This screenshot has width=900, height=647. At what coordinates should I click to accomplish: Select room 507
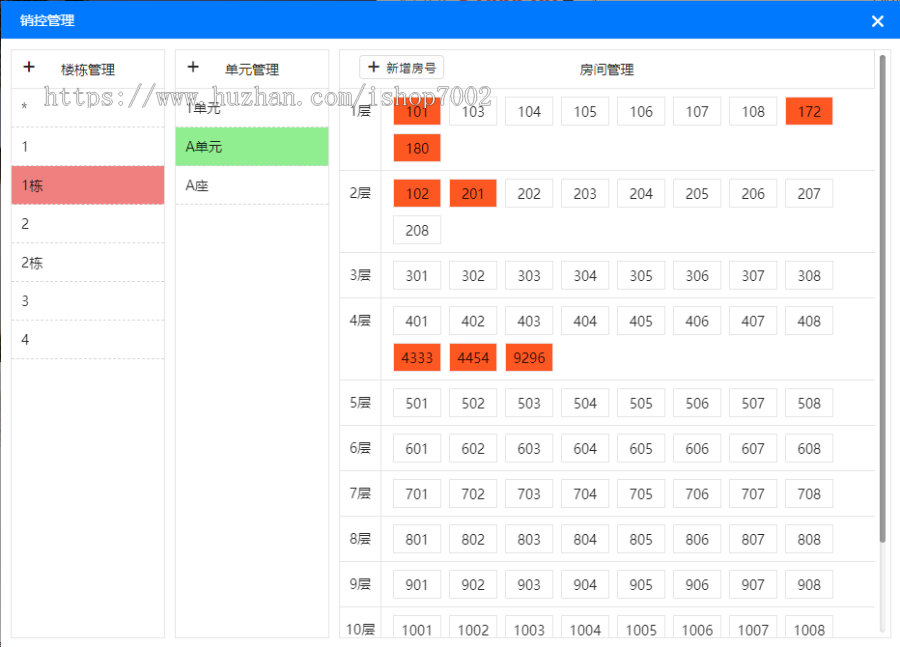click(753, 403)
